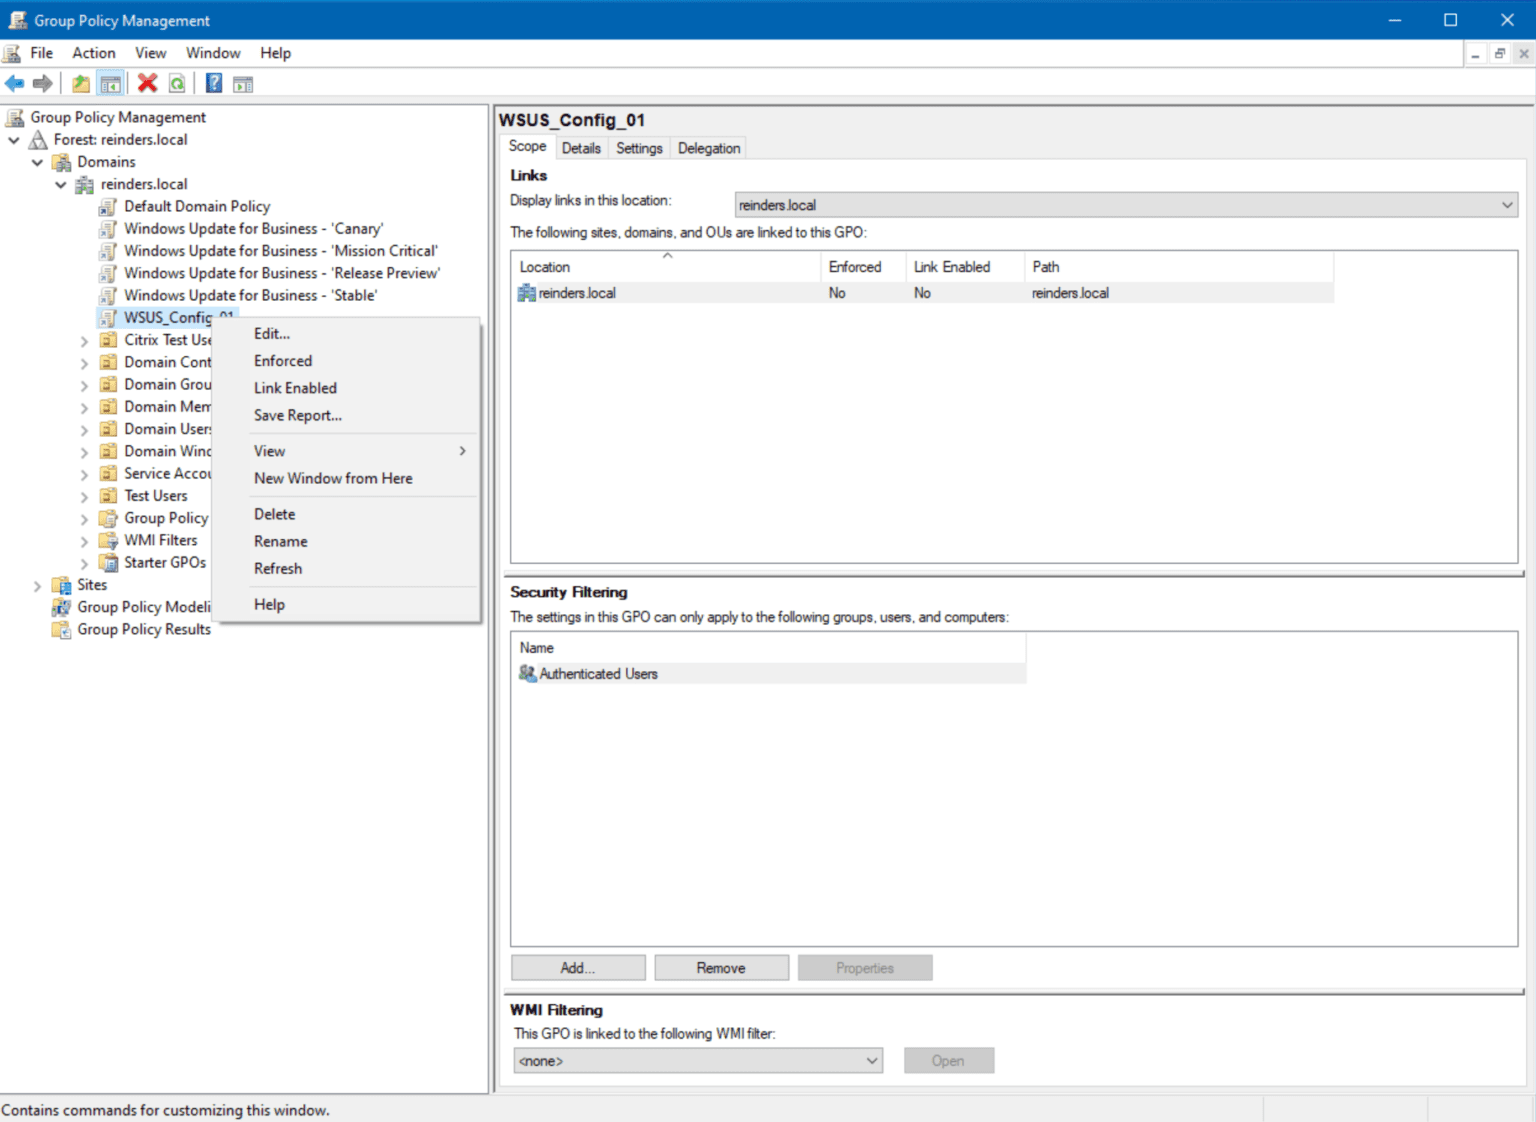Select Authenticated Users in Security Filtering

(x=597, y=673)
